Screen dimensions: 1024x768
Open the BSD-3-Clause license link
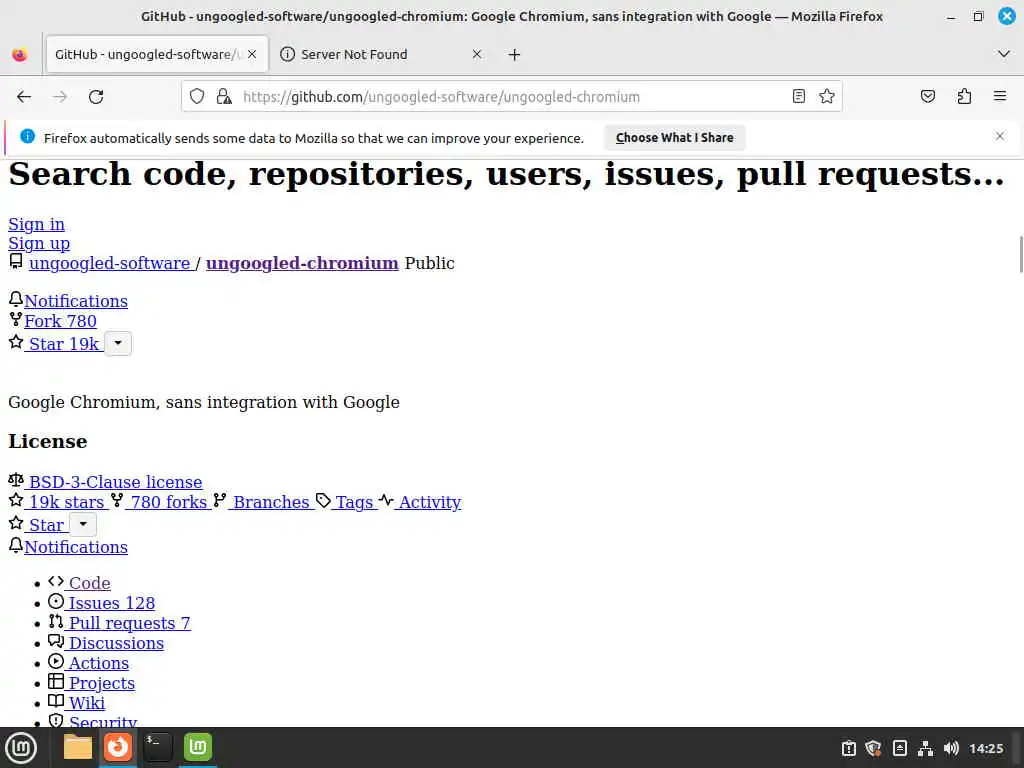[115, 482]
